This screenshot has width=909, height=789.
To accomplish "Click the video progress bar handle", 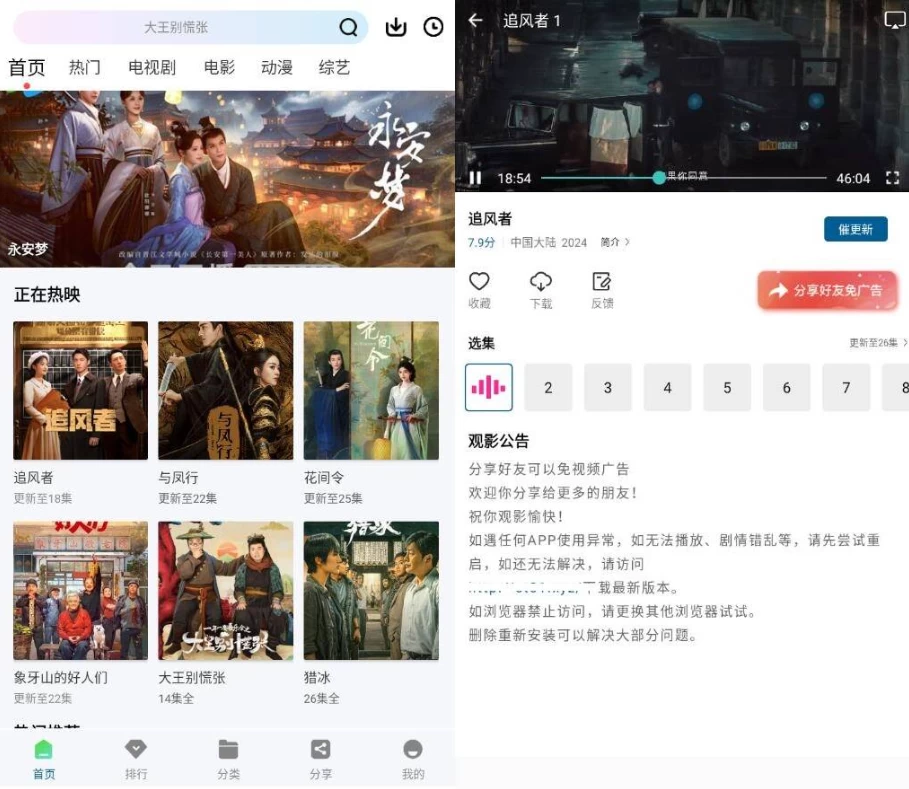I will 658,178.
